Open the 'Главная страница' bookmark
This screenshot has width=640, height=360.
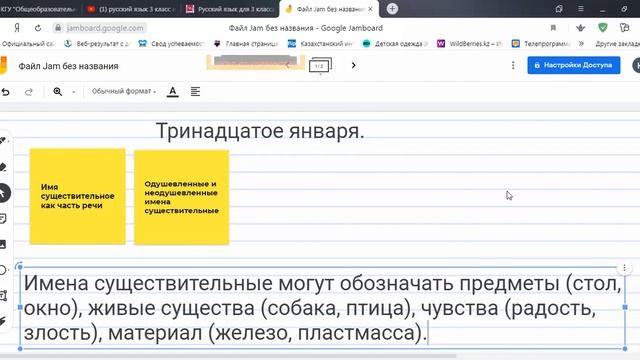(x=246, y=44)
